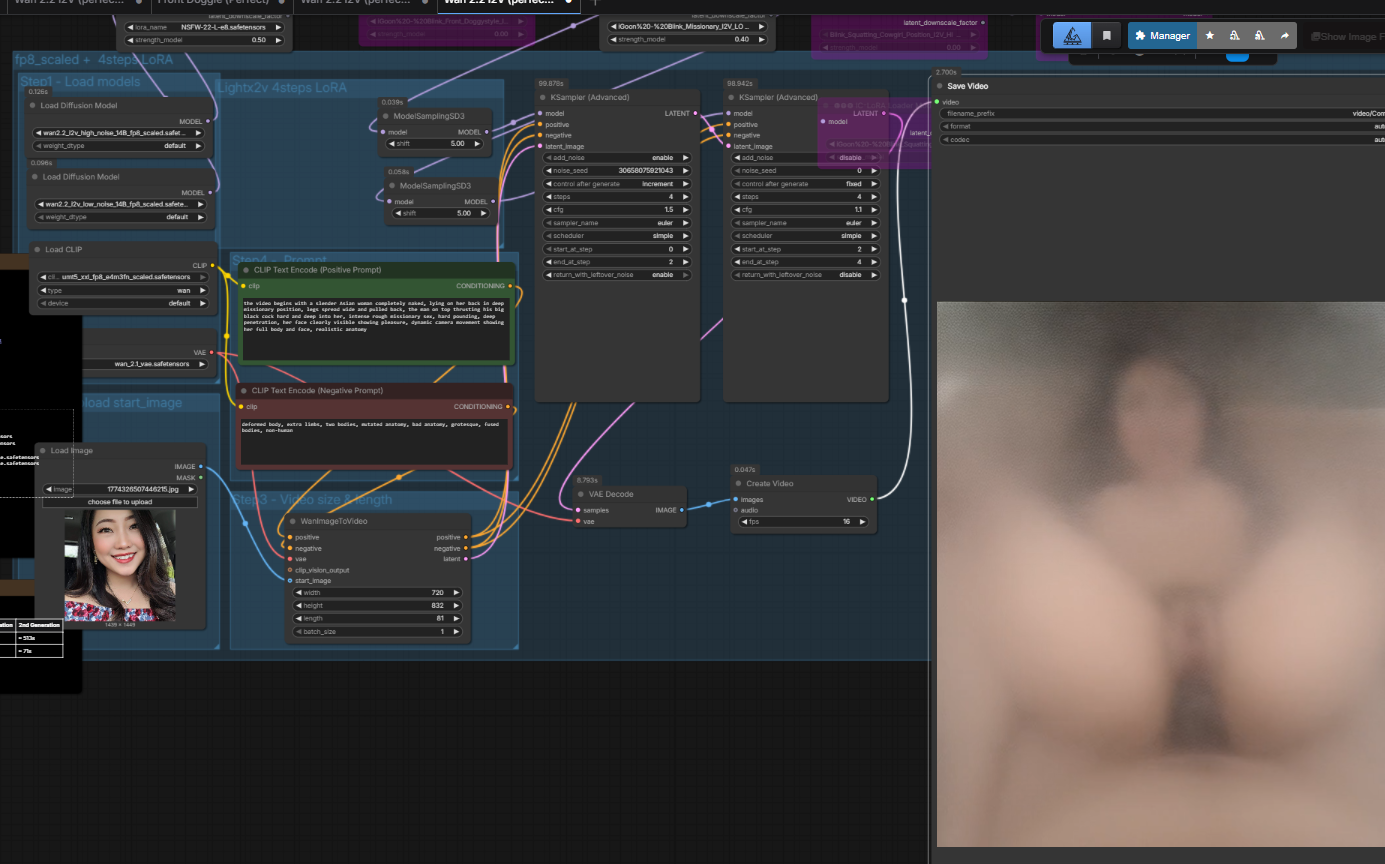Decrease the fps value in Create Video
This screenshot has width=1385, height=864.
coord(744,522)
